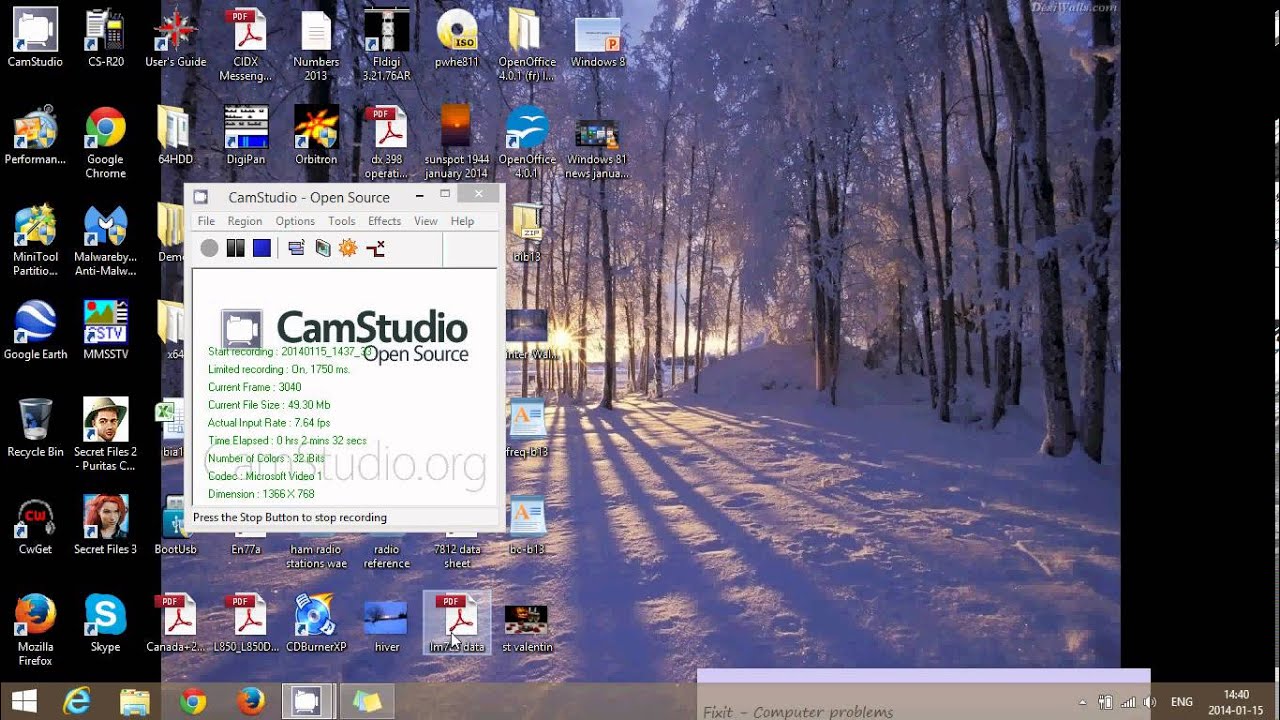Open Screen Annotations via orange sun icon
Viewport: 1280px width, 720px height.
(x=348, y=248)
